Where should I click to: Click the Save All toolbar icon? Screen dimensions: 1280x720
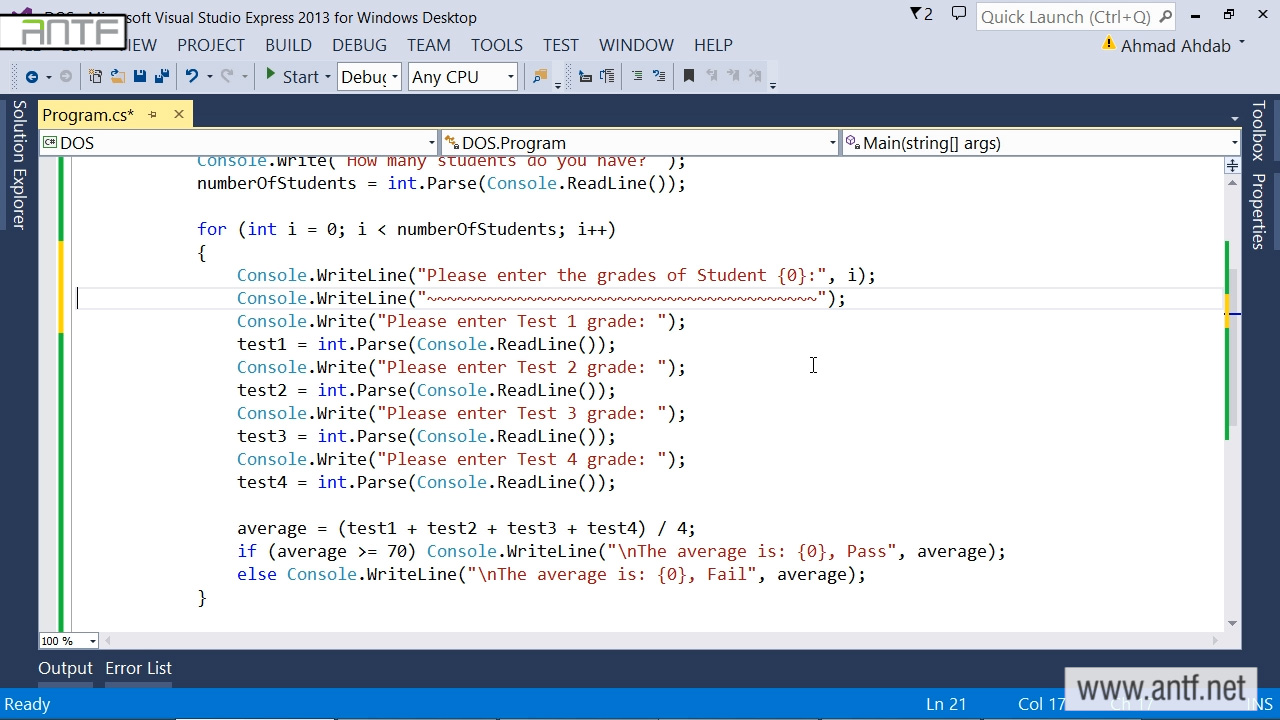pyautogui.click(x=161, y=77)
